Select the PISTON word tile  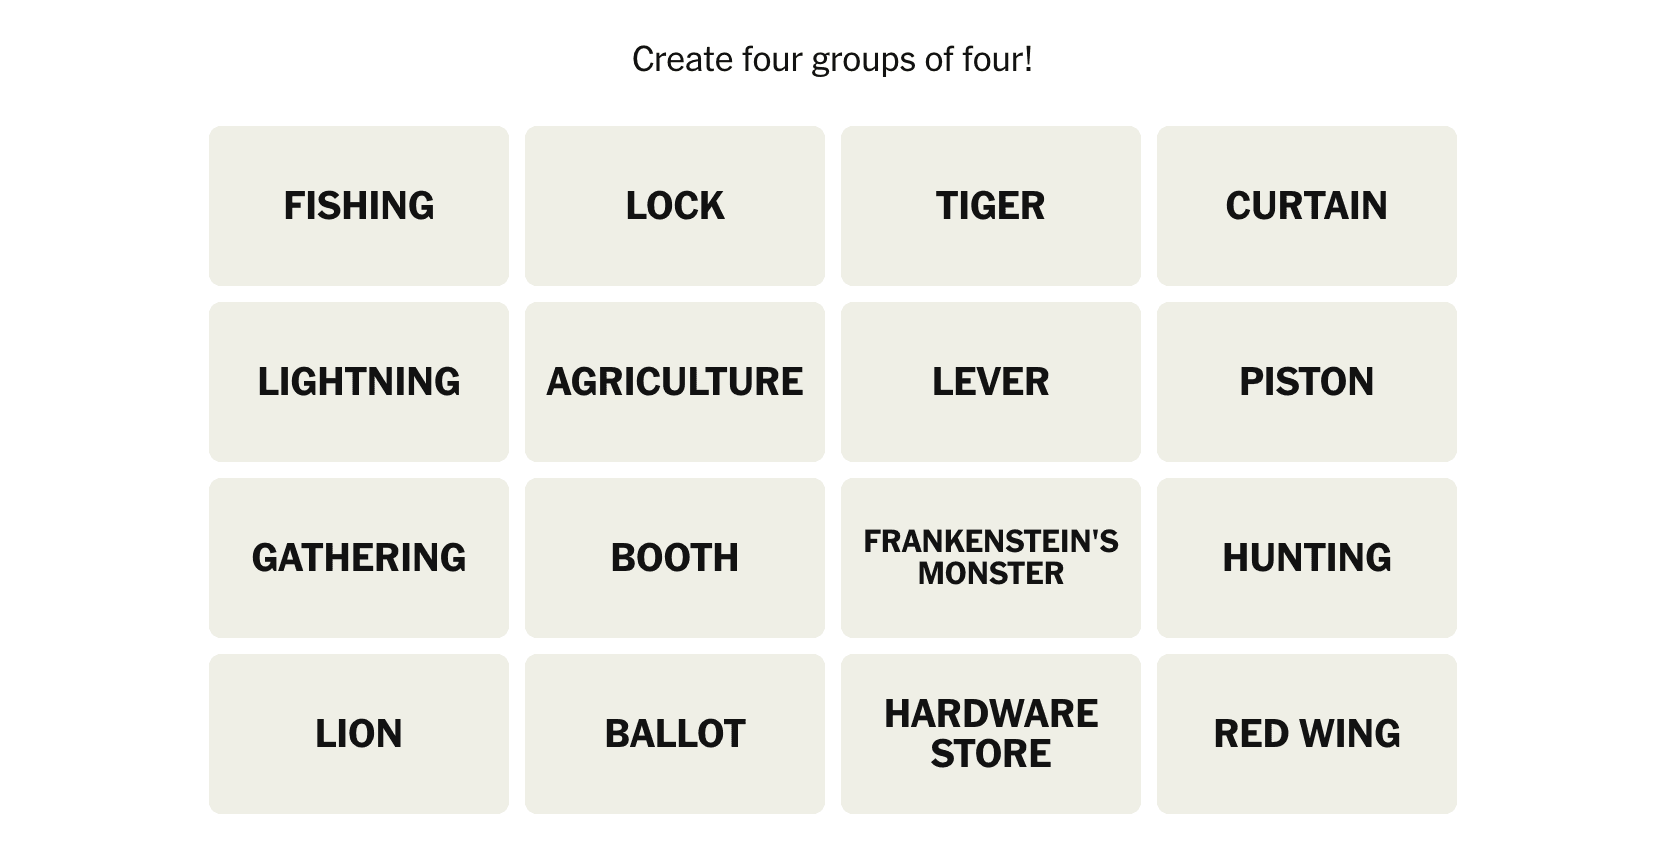pyautogui.click(x=1306, y=382)
